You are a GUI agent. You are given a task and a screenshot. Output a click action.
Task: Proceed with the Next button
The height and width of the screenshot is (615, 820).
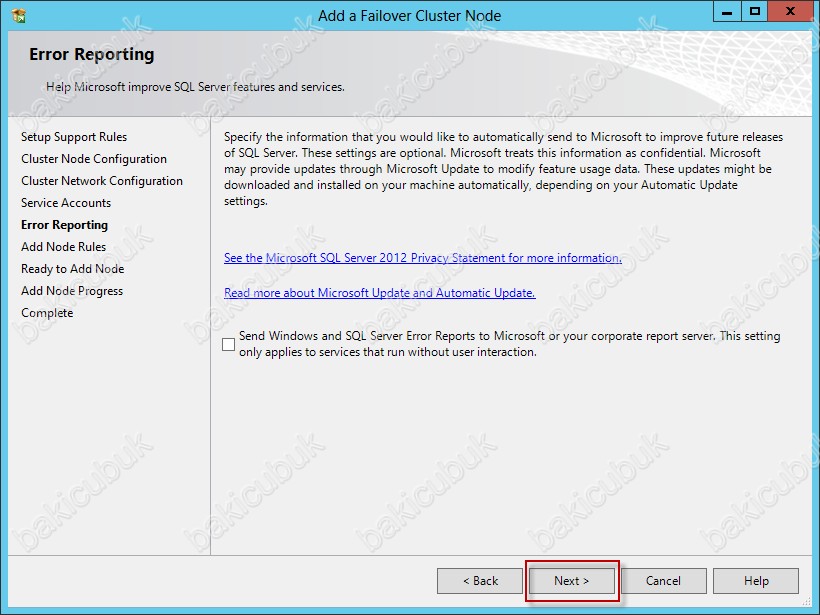click(x=572, y=581)
